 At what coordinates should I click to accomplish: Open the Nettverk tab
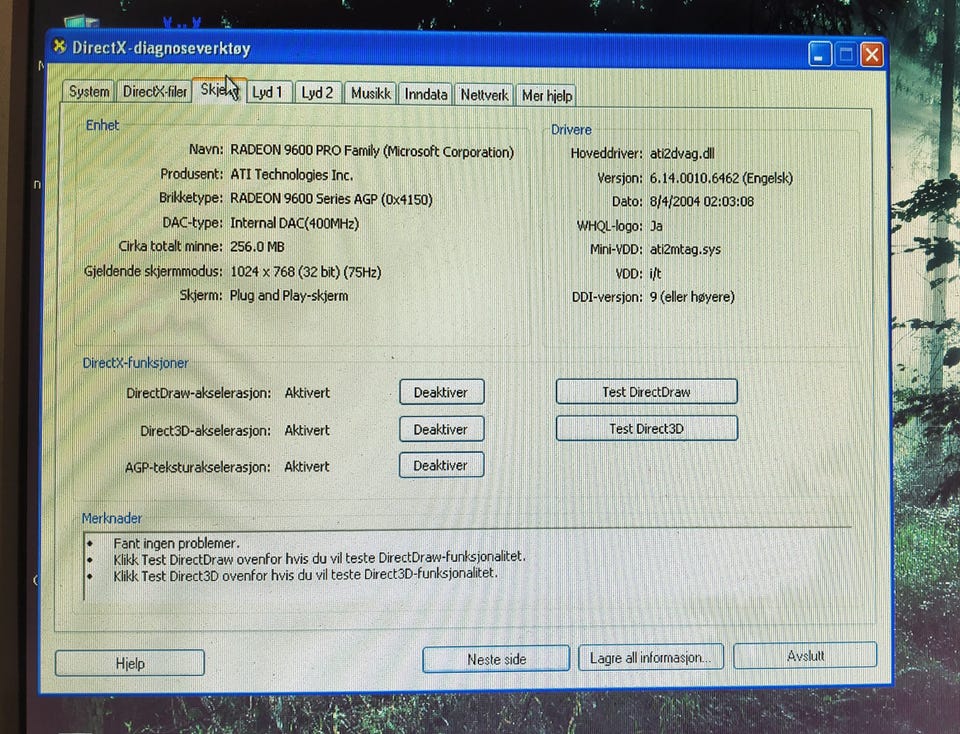[x=484, y=95]
